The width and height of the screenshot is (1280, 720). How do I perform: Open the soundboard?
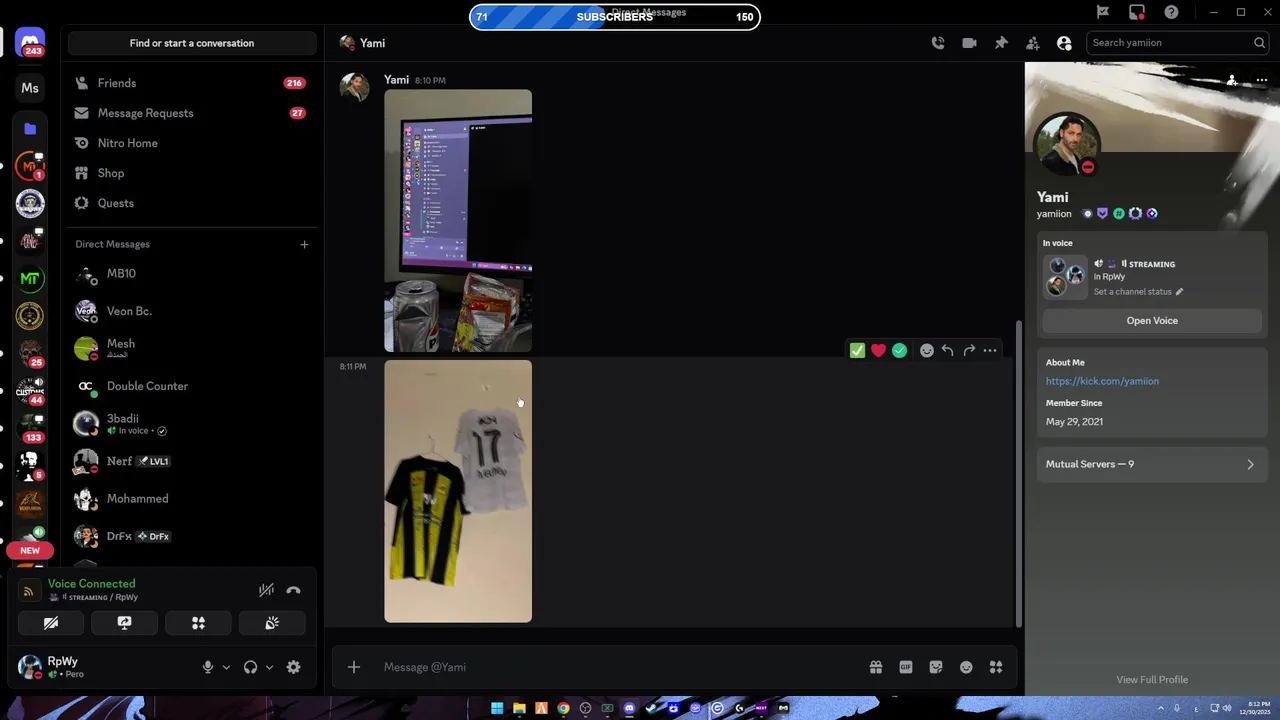272,623
